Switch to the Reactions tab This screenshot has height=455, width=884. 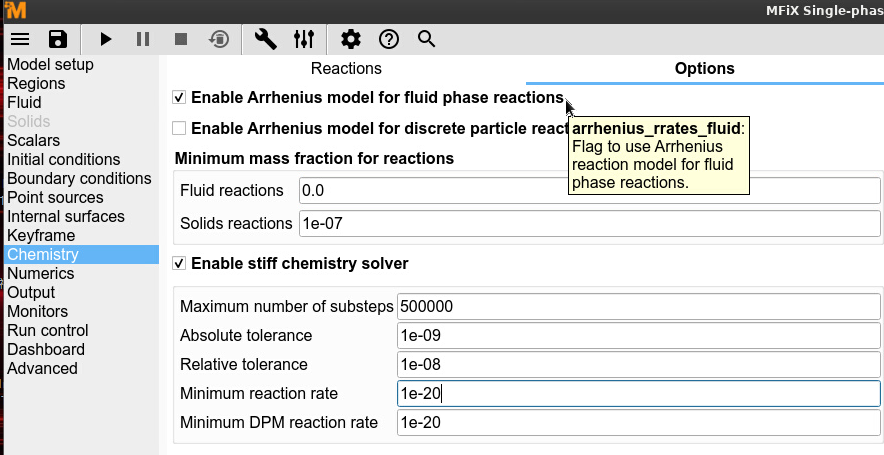346,69
